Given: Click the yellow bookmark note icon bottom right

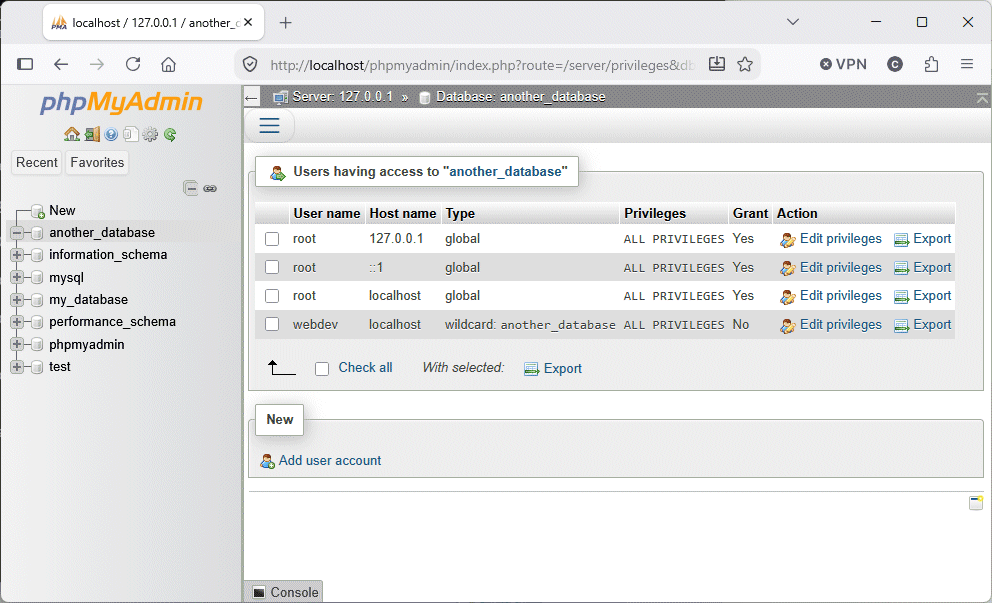Looking at the screenshot, I should [976, 503].
